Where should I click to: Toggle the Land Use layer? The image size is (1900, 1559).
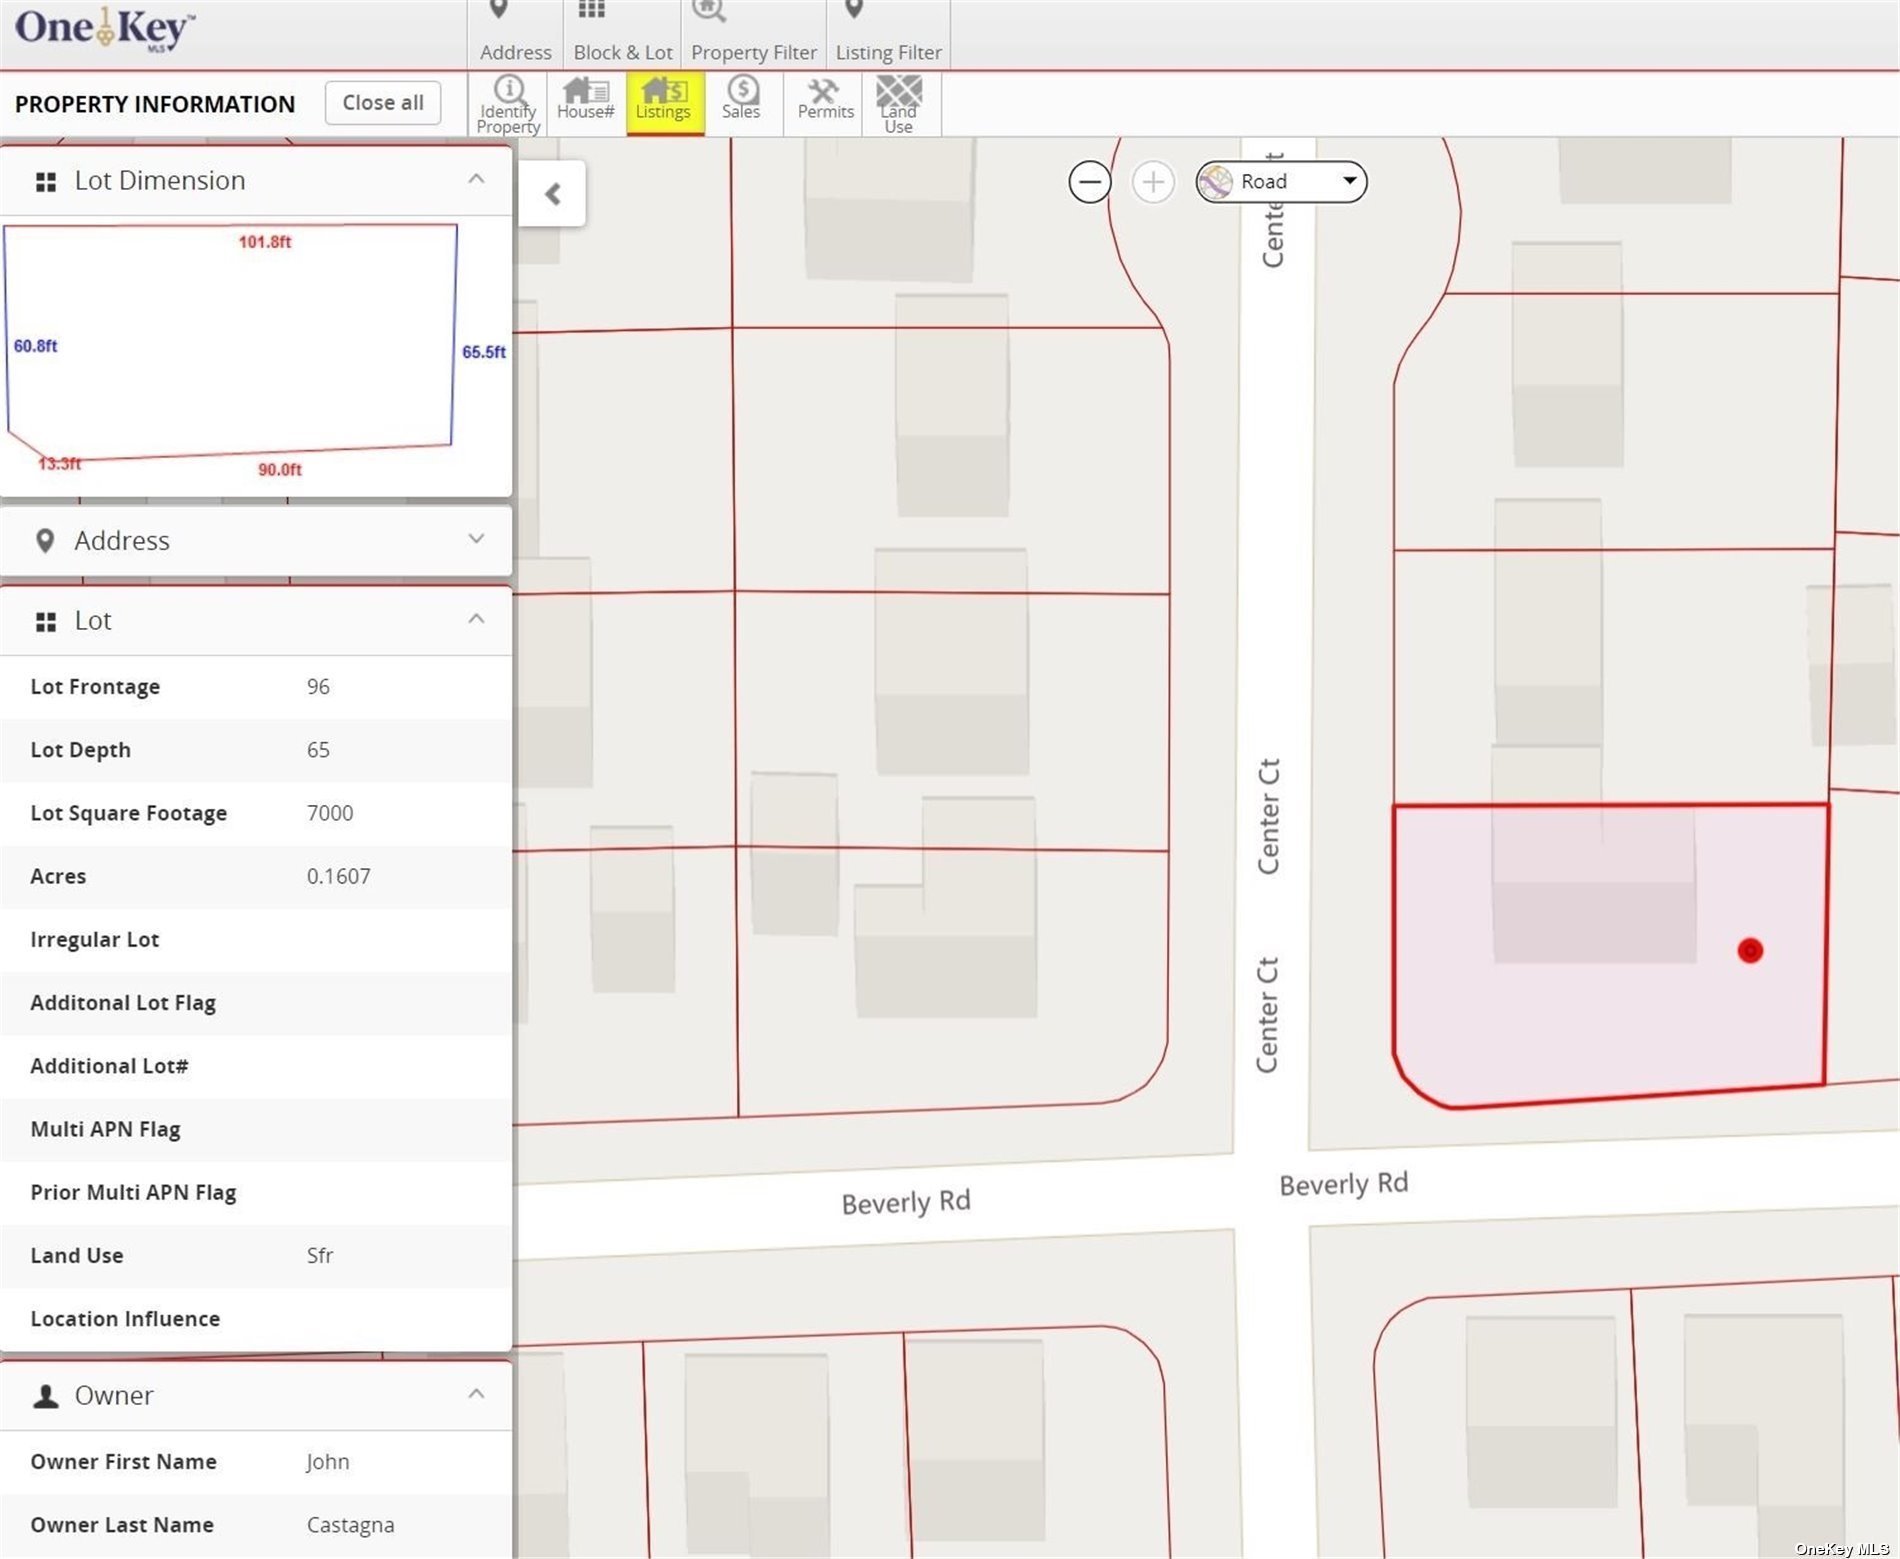(898, 104)
